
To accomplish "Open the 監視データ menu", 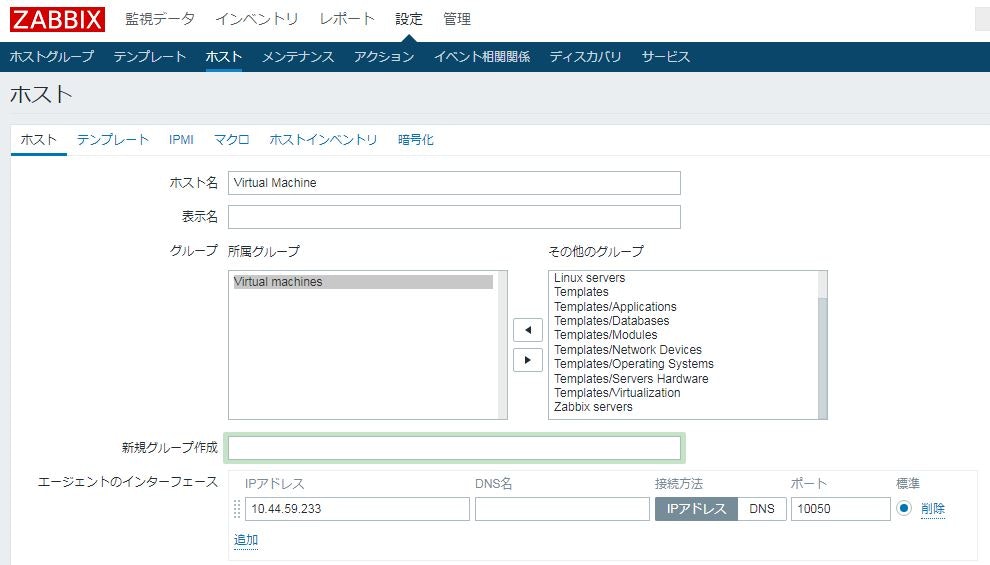I will click(x=160, y=19).
